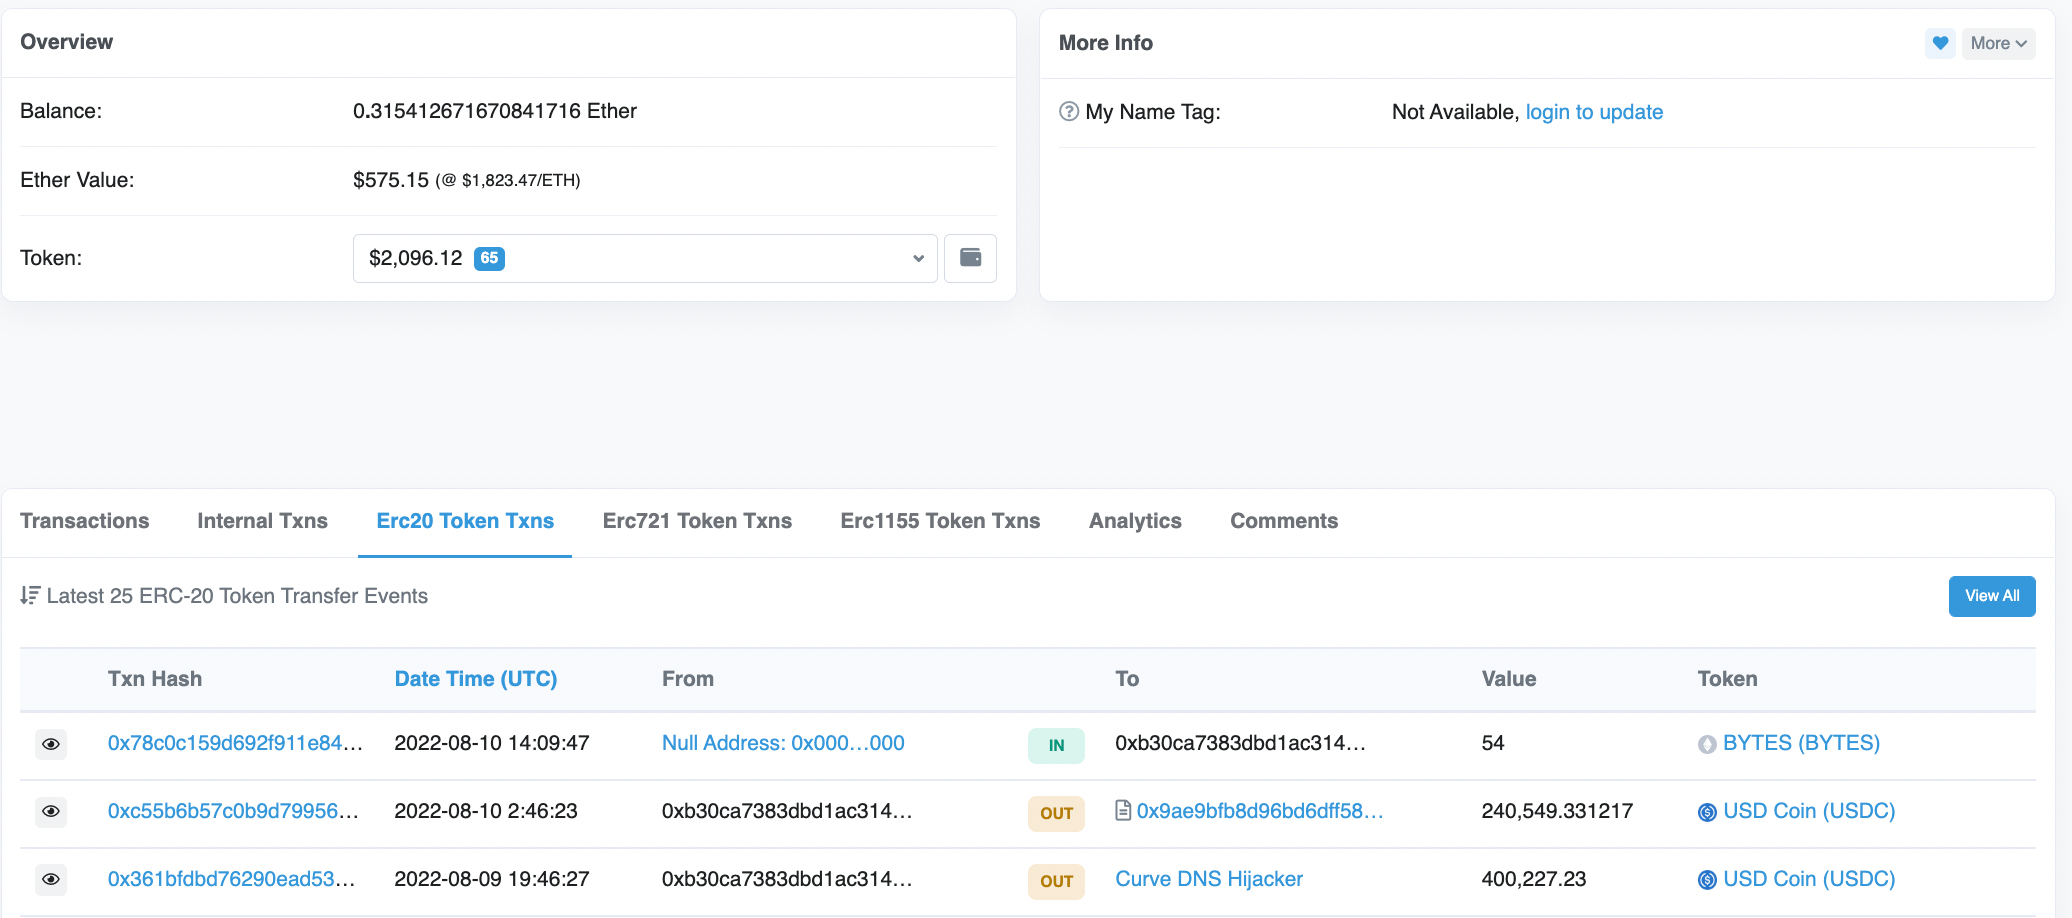Click the BYTES token logo icon
The image size is (2072, 918).
pyautogui.click(x=1707, y=744)
